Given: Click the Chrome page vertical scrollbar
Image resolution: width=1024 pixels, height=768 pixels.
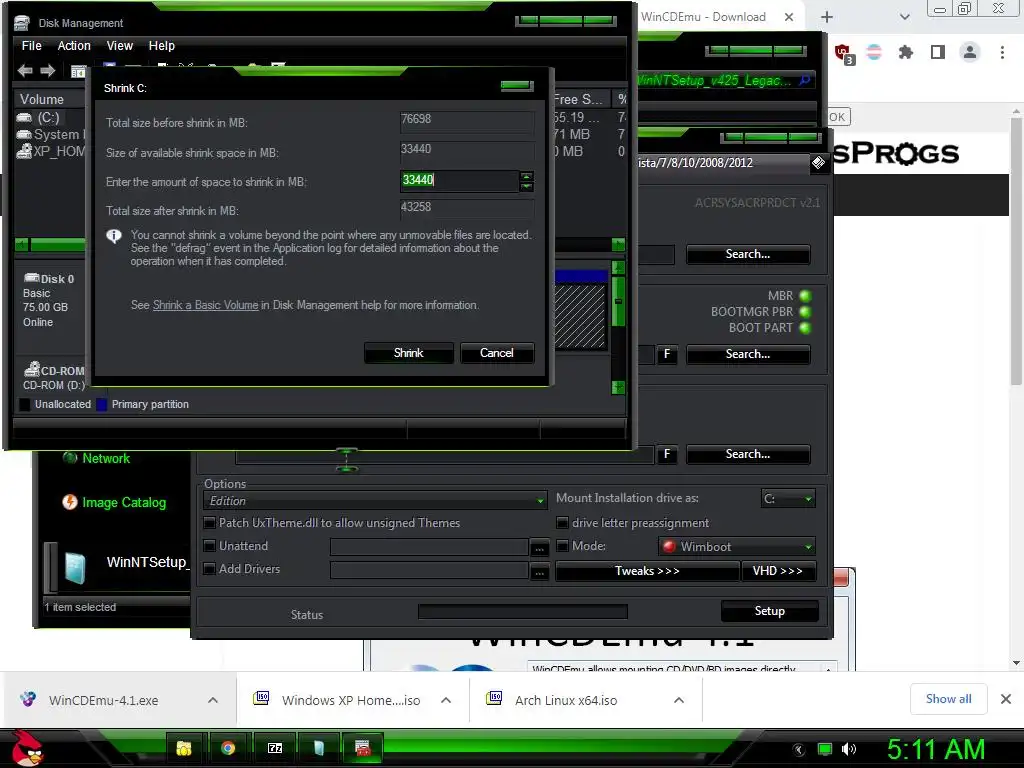Looking at the screenshot, I should tap(1016, 251).
